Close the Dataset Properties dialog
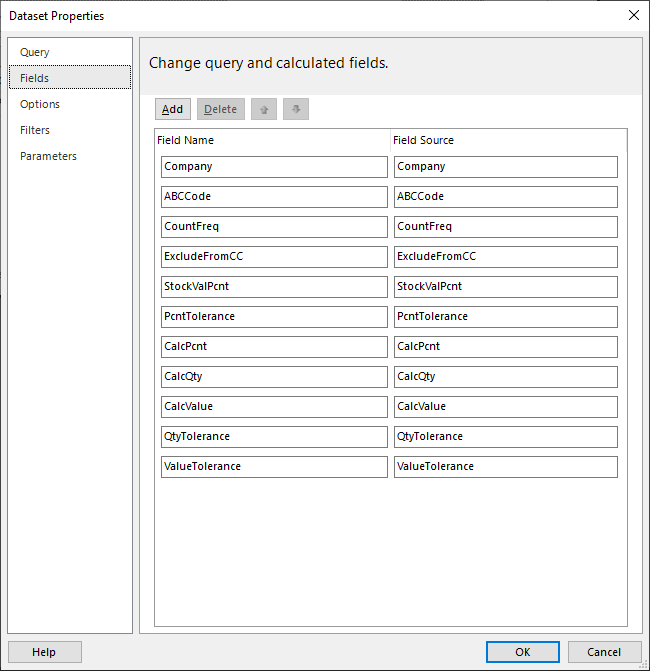This screenshot has width=650, height=671. (x=634, y=15)
